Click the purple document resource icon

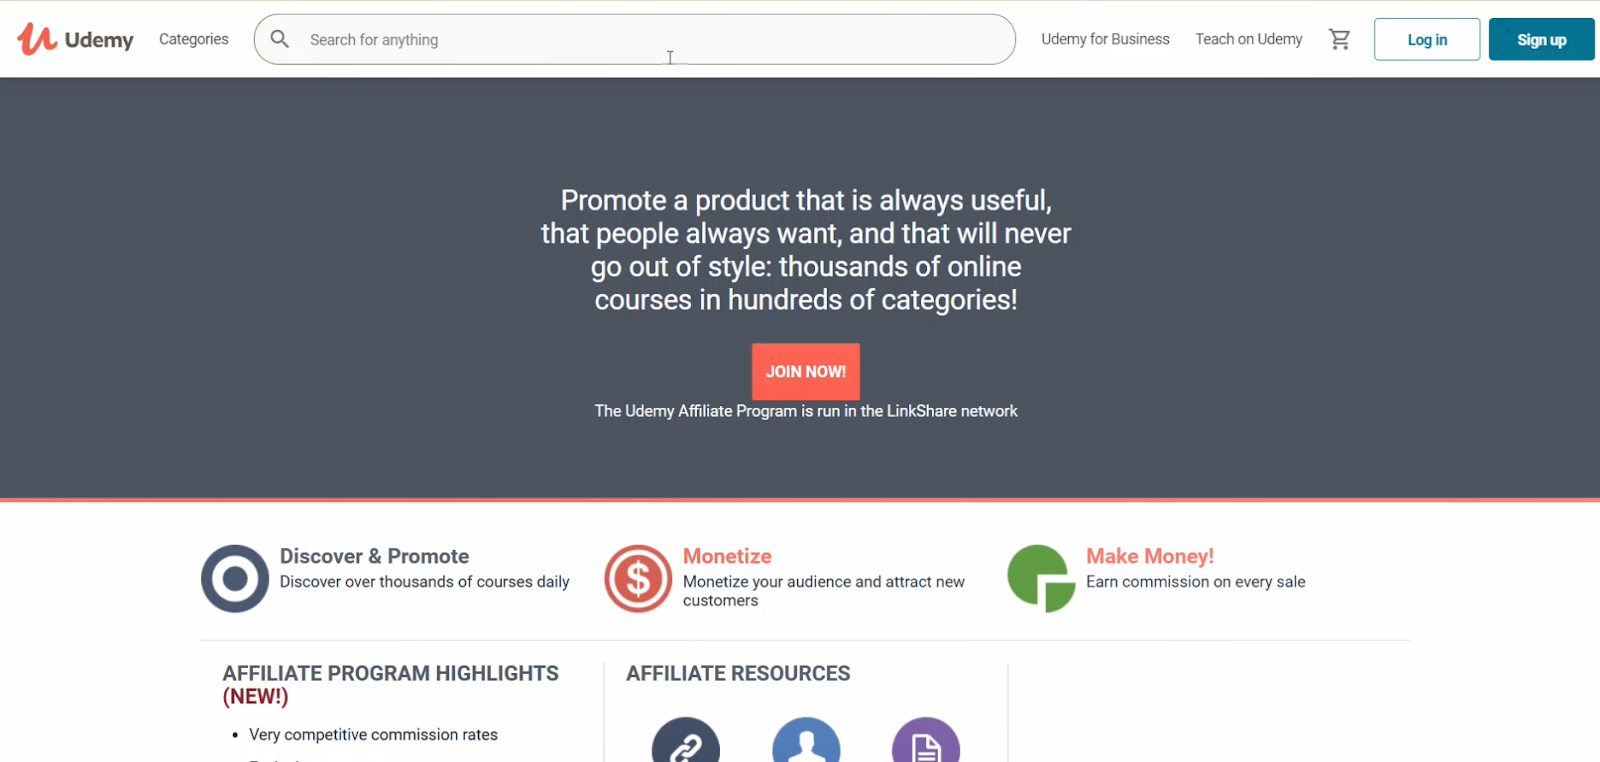(x=926, y=743)
